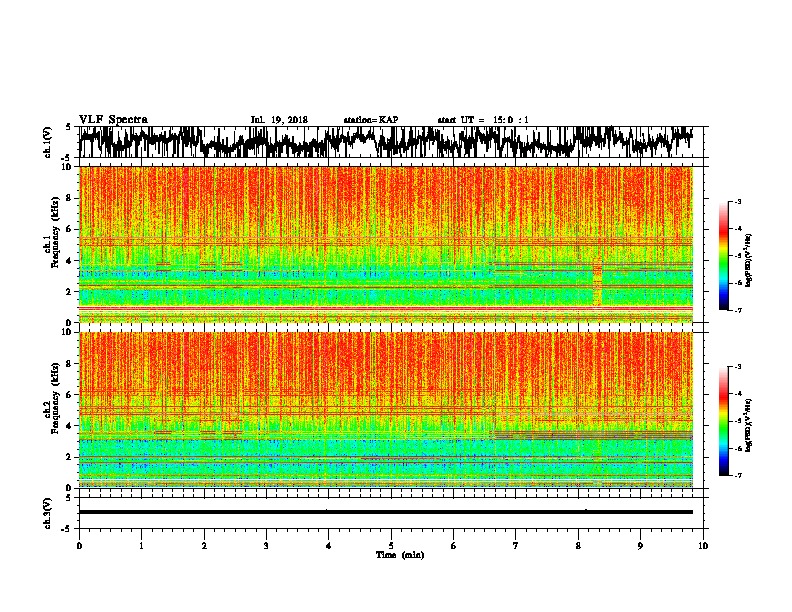The image size is (792, 612).
Task: Click the broadband burst in ch.1 spectrogram
Action: point(598,280)
